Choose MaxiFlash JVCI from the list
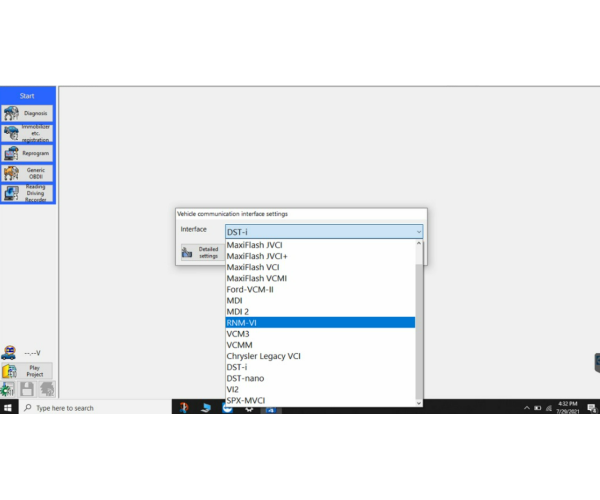The width and height of the screenshot is (600, 500). click(320, 245)
